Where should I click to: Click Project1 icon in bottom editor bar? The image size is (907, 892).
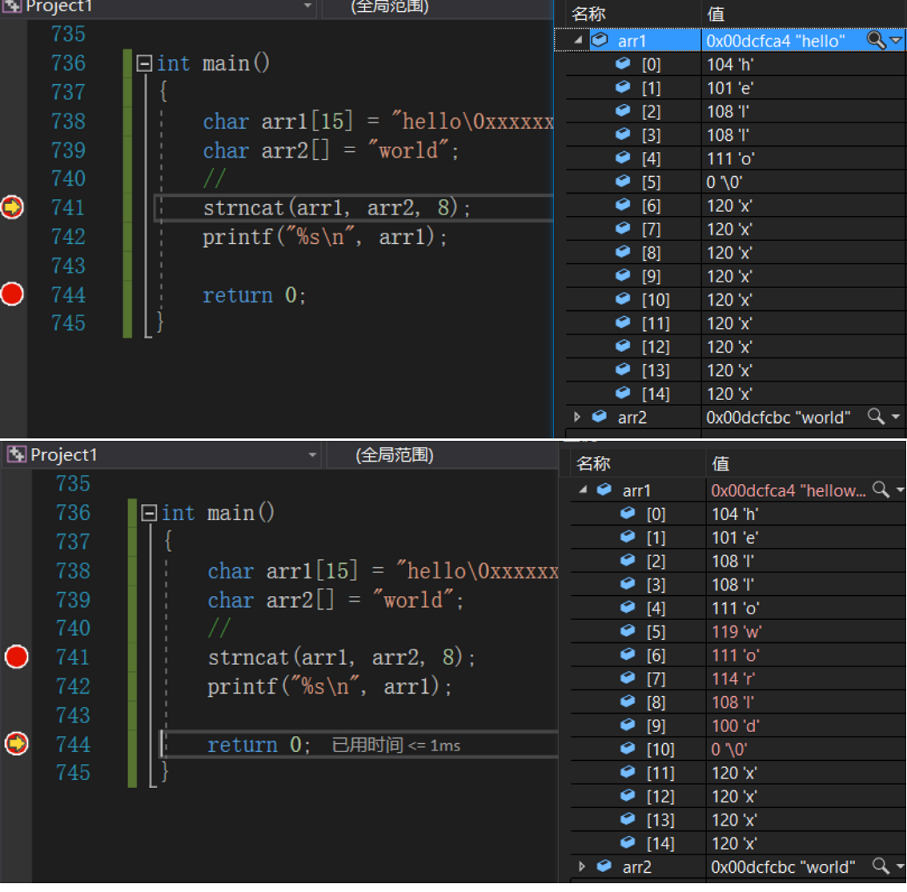click(x=16, y=455)
